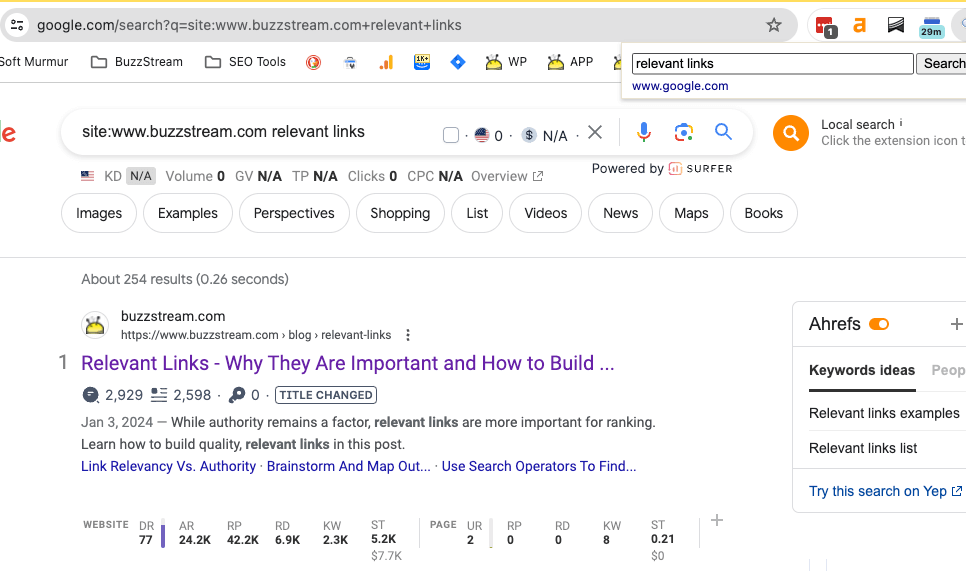This screenshot has width=966, height=571.
Task: Open 'Use Search Operators To Find...' sitelink
Action: pos(538,466)
